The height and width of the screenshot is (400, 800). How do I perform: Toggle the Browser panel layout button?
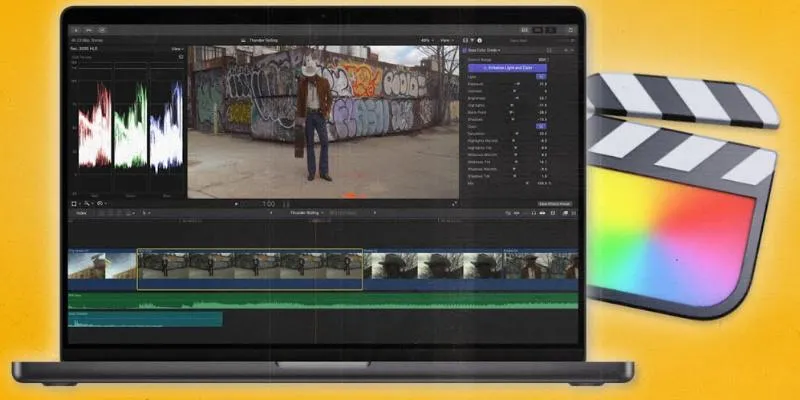pyautogui.click(x=524, y=30)
